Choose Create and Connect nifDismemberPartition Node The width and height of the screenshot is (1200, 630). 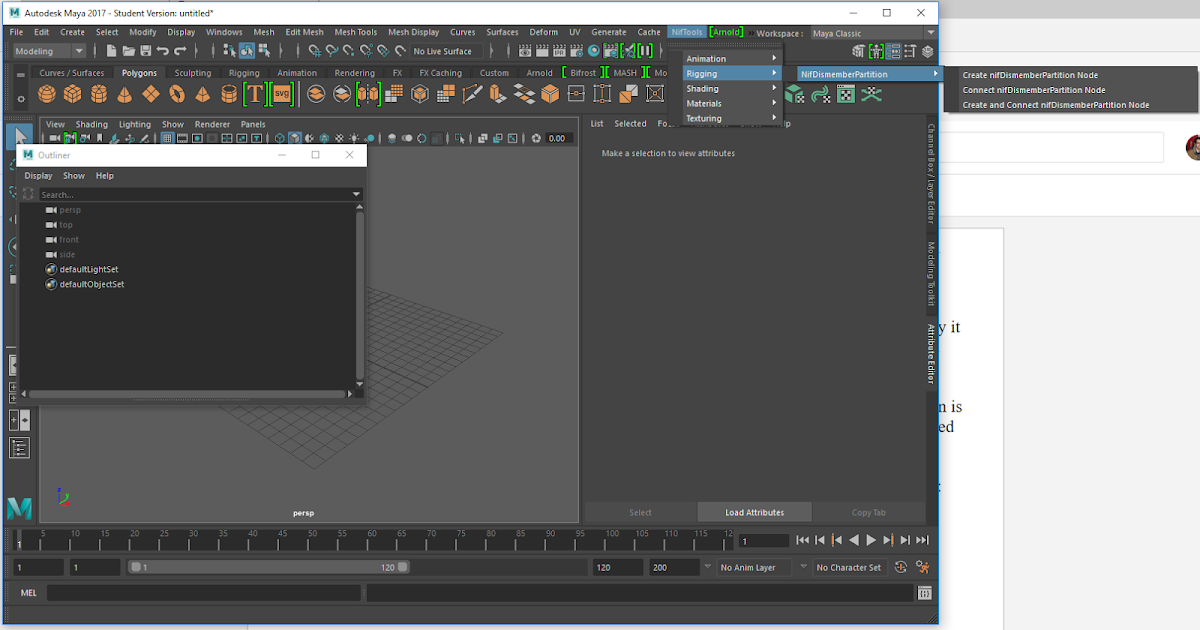[x=1056, y=105]
